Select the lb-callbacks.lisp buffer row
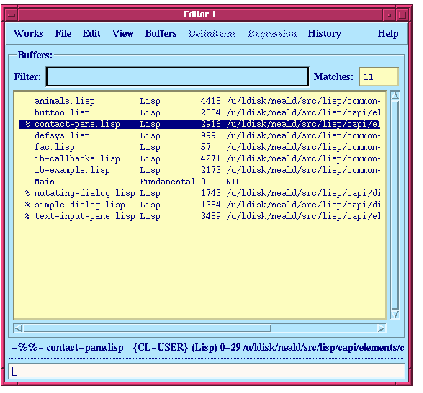This screenshot has width=423, height=393. tap(199, 158)
